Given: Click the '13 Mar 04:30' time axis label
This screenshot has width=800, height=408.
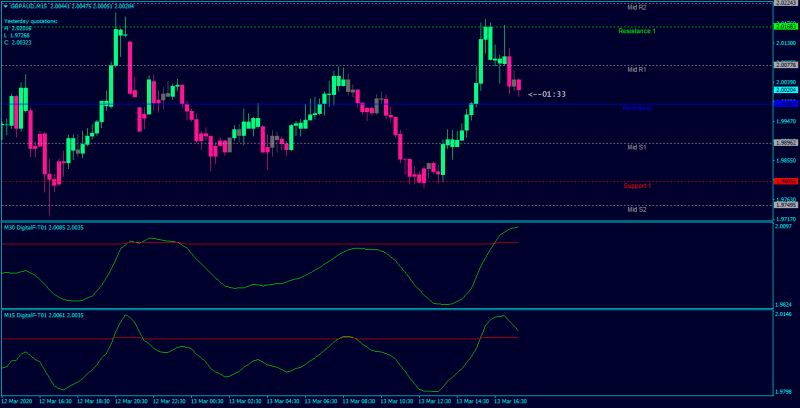Looking at the screenshot, I should point(285,401).
